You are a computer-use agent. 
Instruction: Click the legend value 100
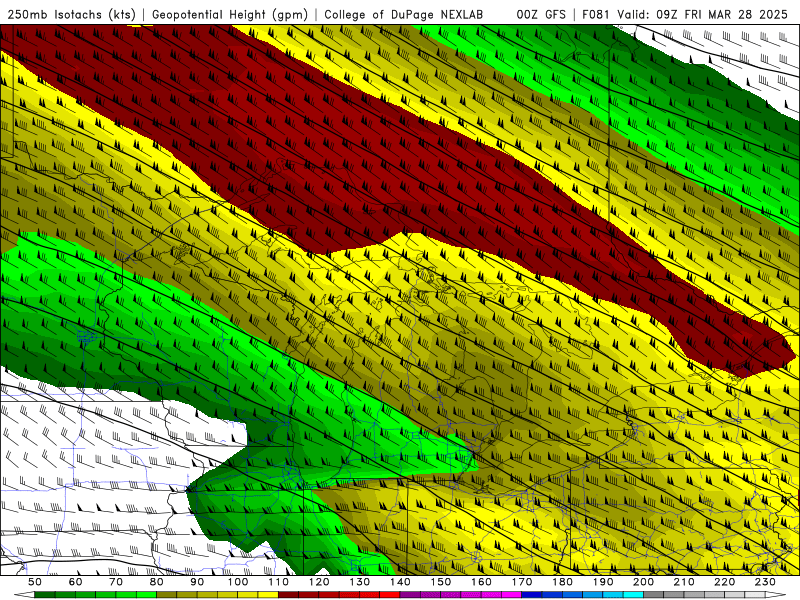(x=238, y=582)
